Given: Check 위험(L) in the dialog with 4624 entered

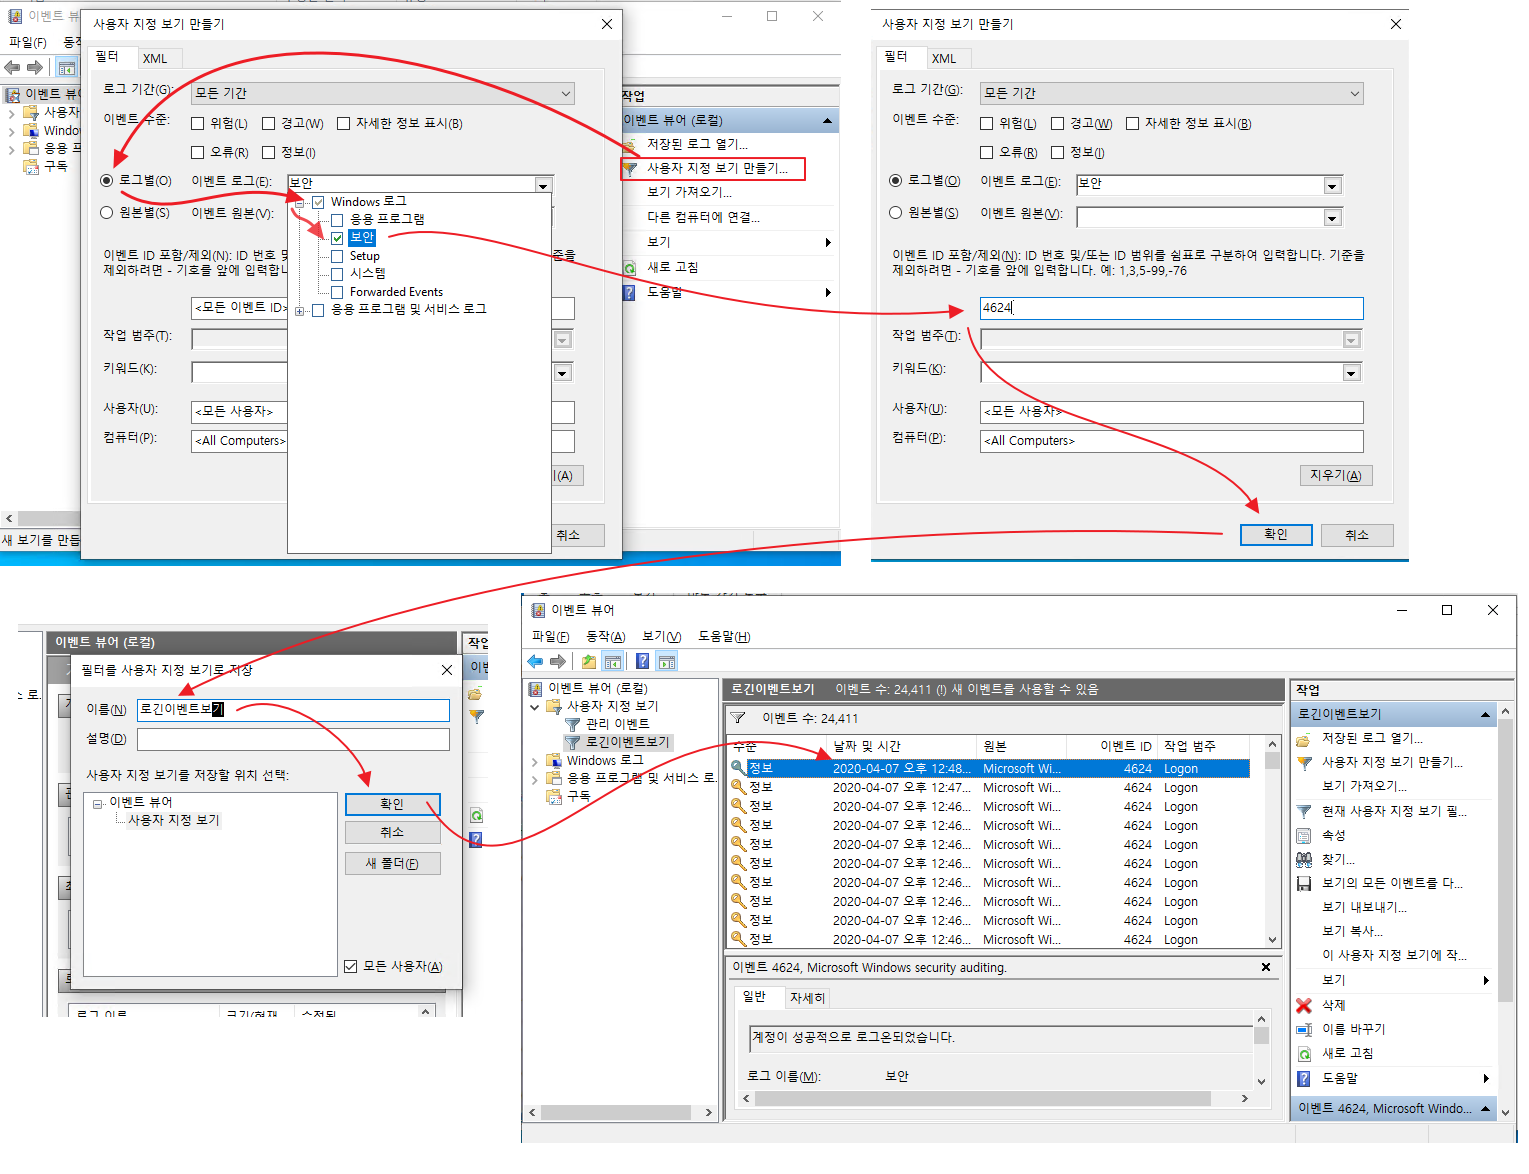Looking at the screenshot, I should click(x=987, y=123).
